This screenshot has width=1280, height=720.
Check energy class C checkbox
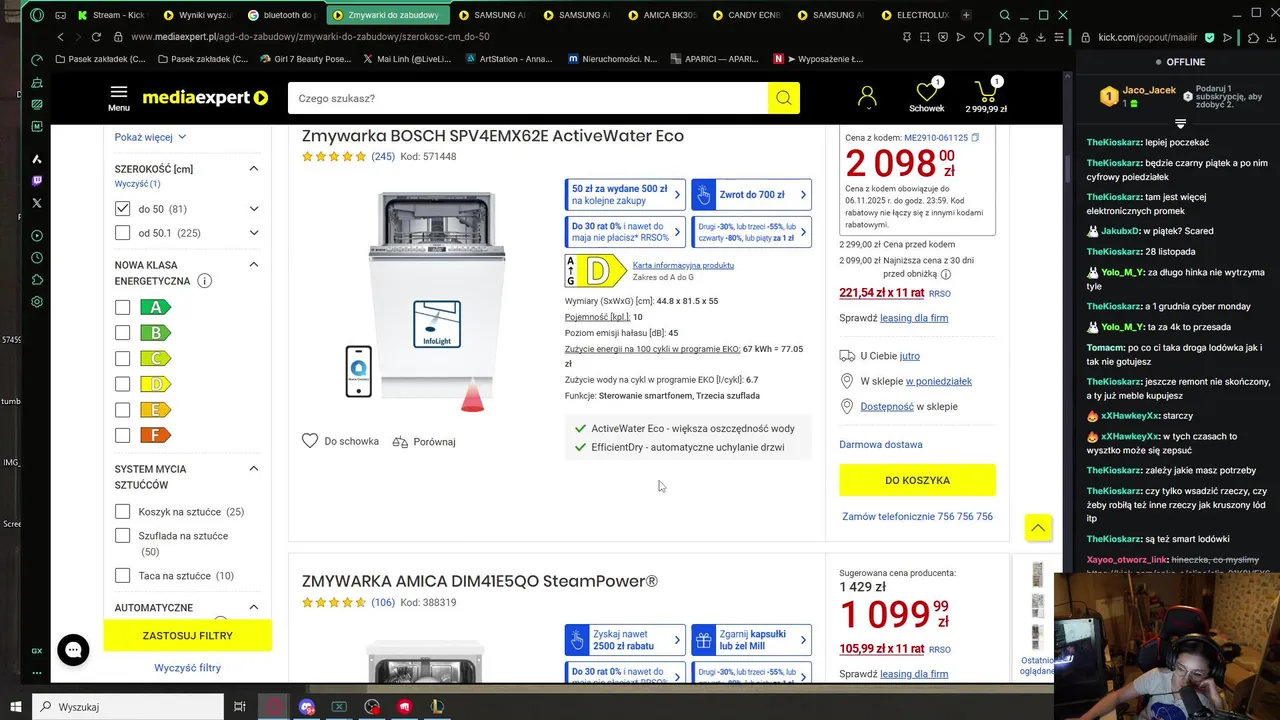point(122,358)
